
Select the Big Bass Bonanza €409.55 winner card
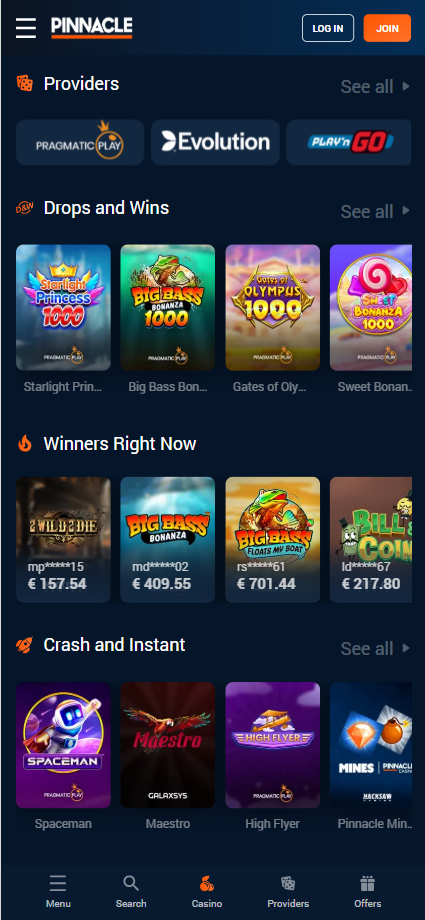tap(168, 540)
